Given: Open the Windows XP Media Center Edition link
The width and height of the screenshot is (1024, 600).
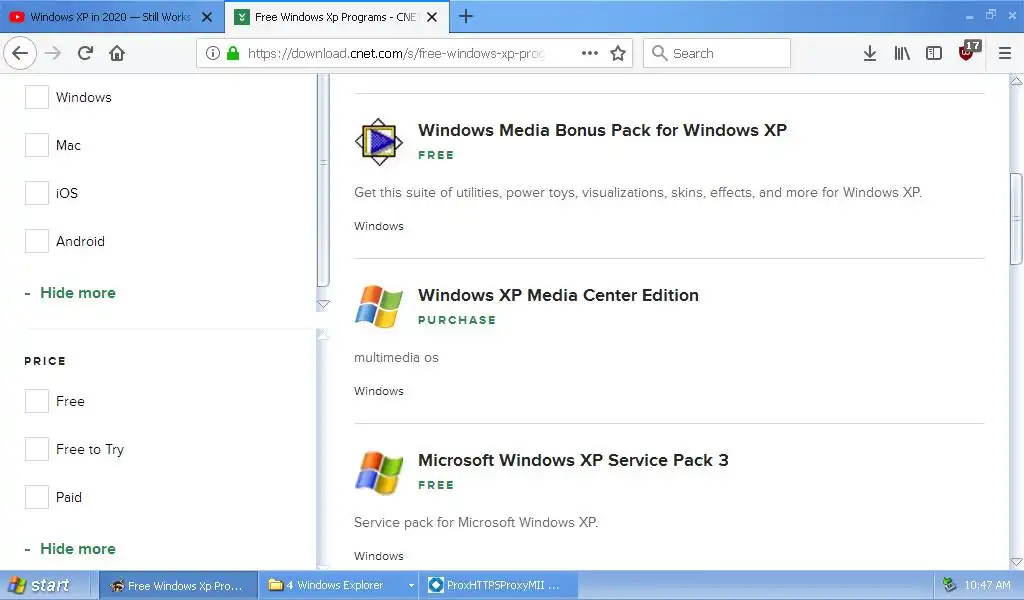Looking at the screenshot, I should [558, 295].
